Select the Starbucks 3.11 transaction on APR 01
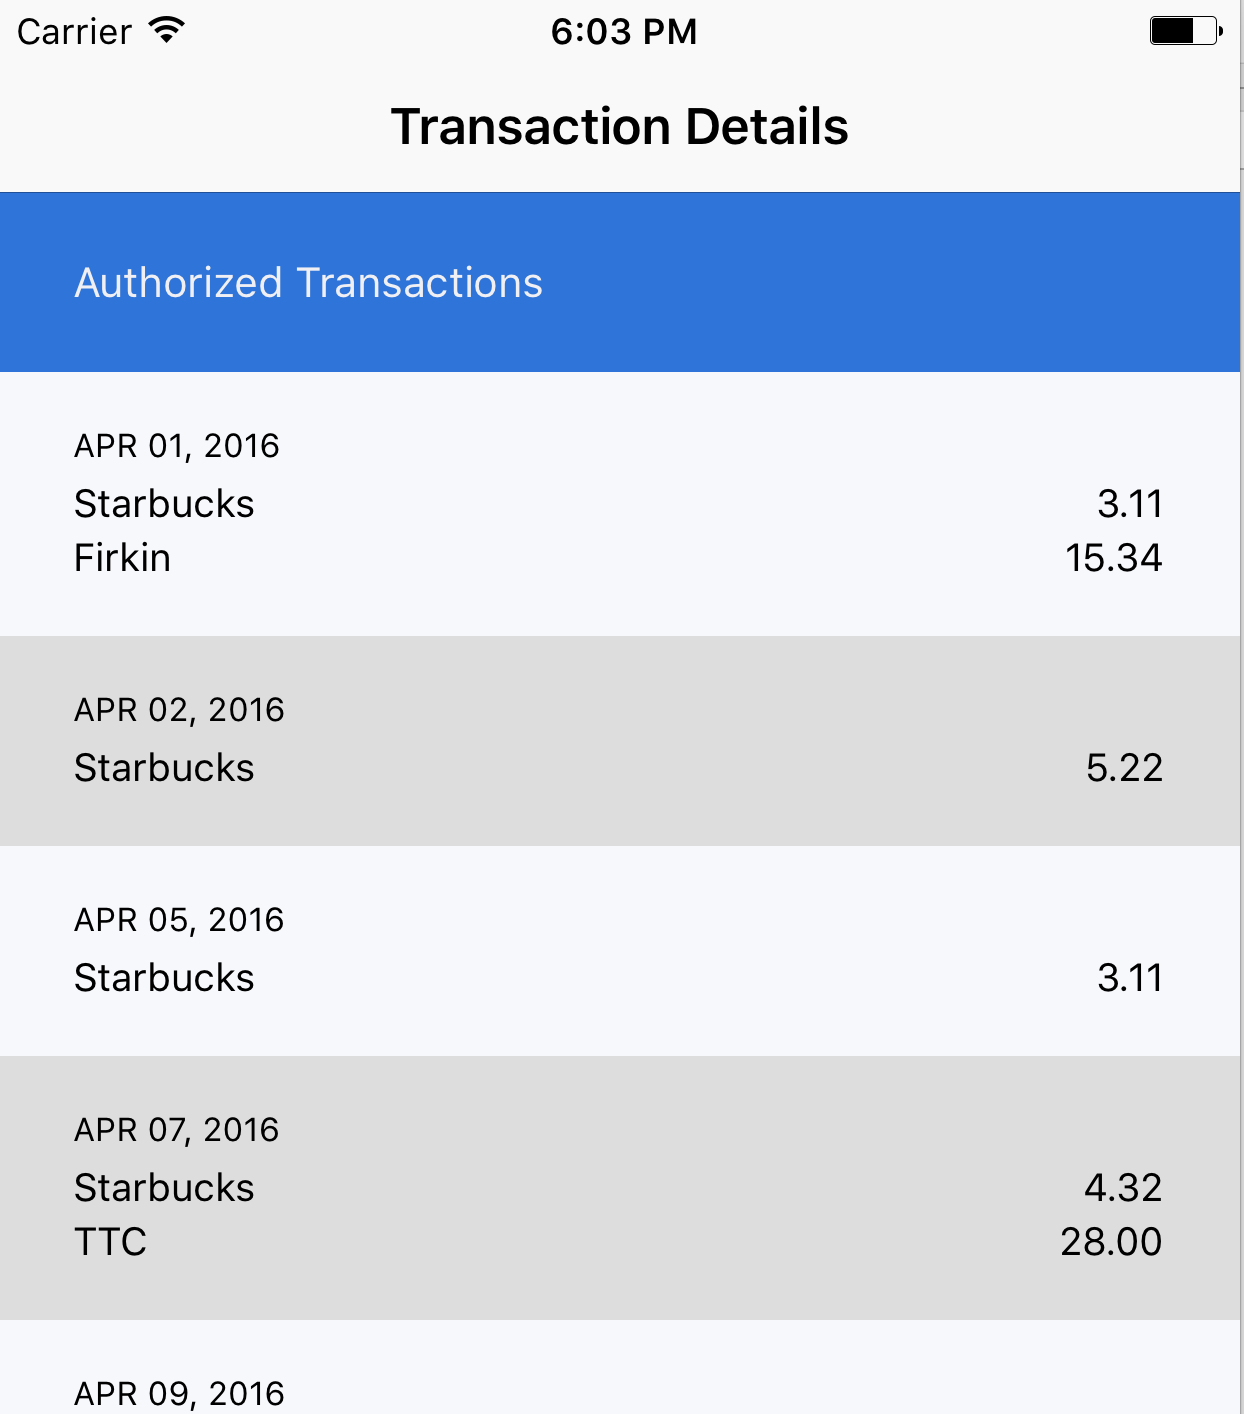Viewport: 1244px width, 1414px height. [x=618, y=504]
